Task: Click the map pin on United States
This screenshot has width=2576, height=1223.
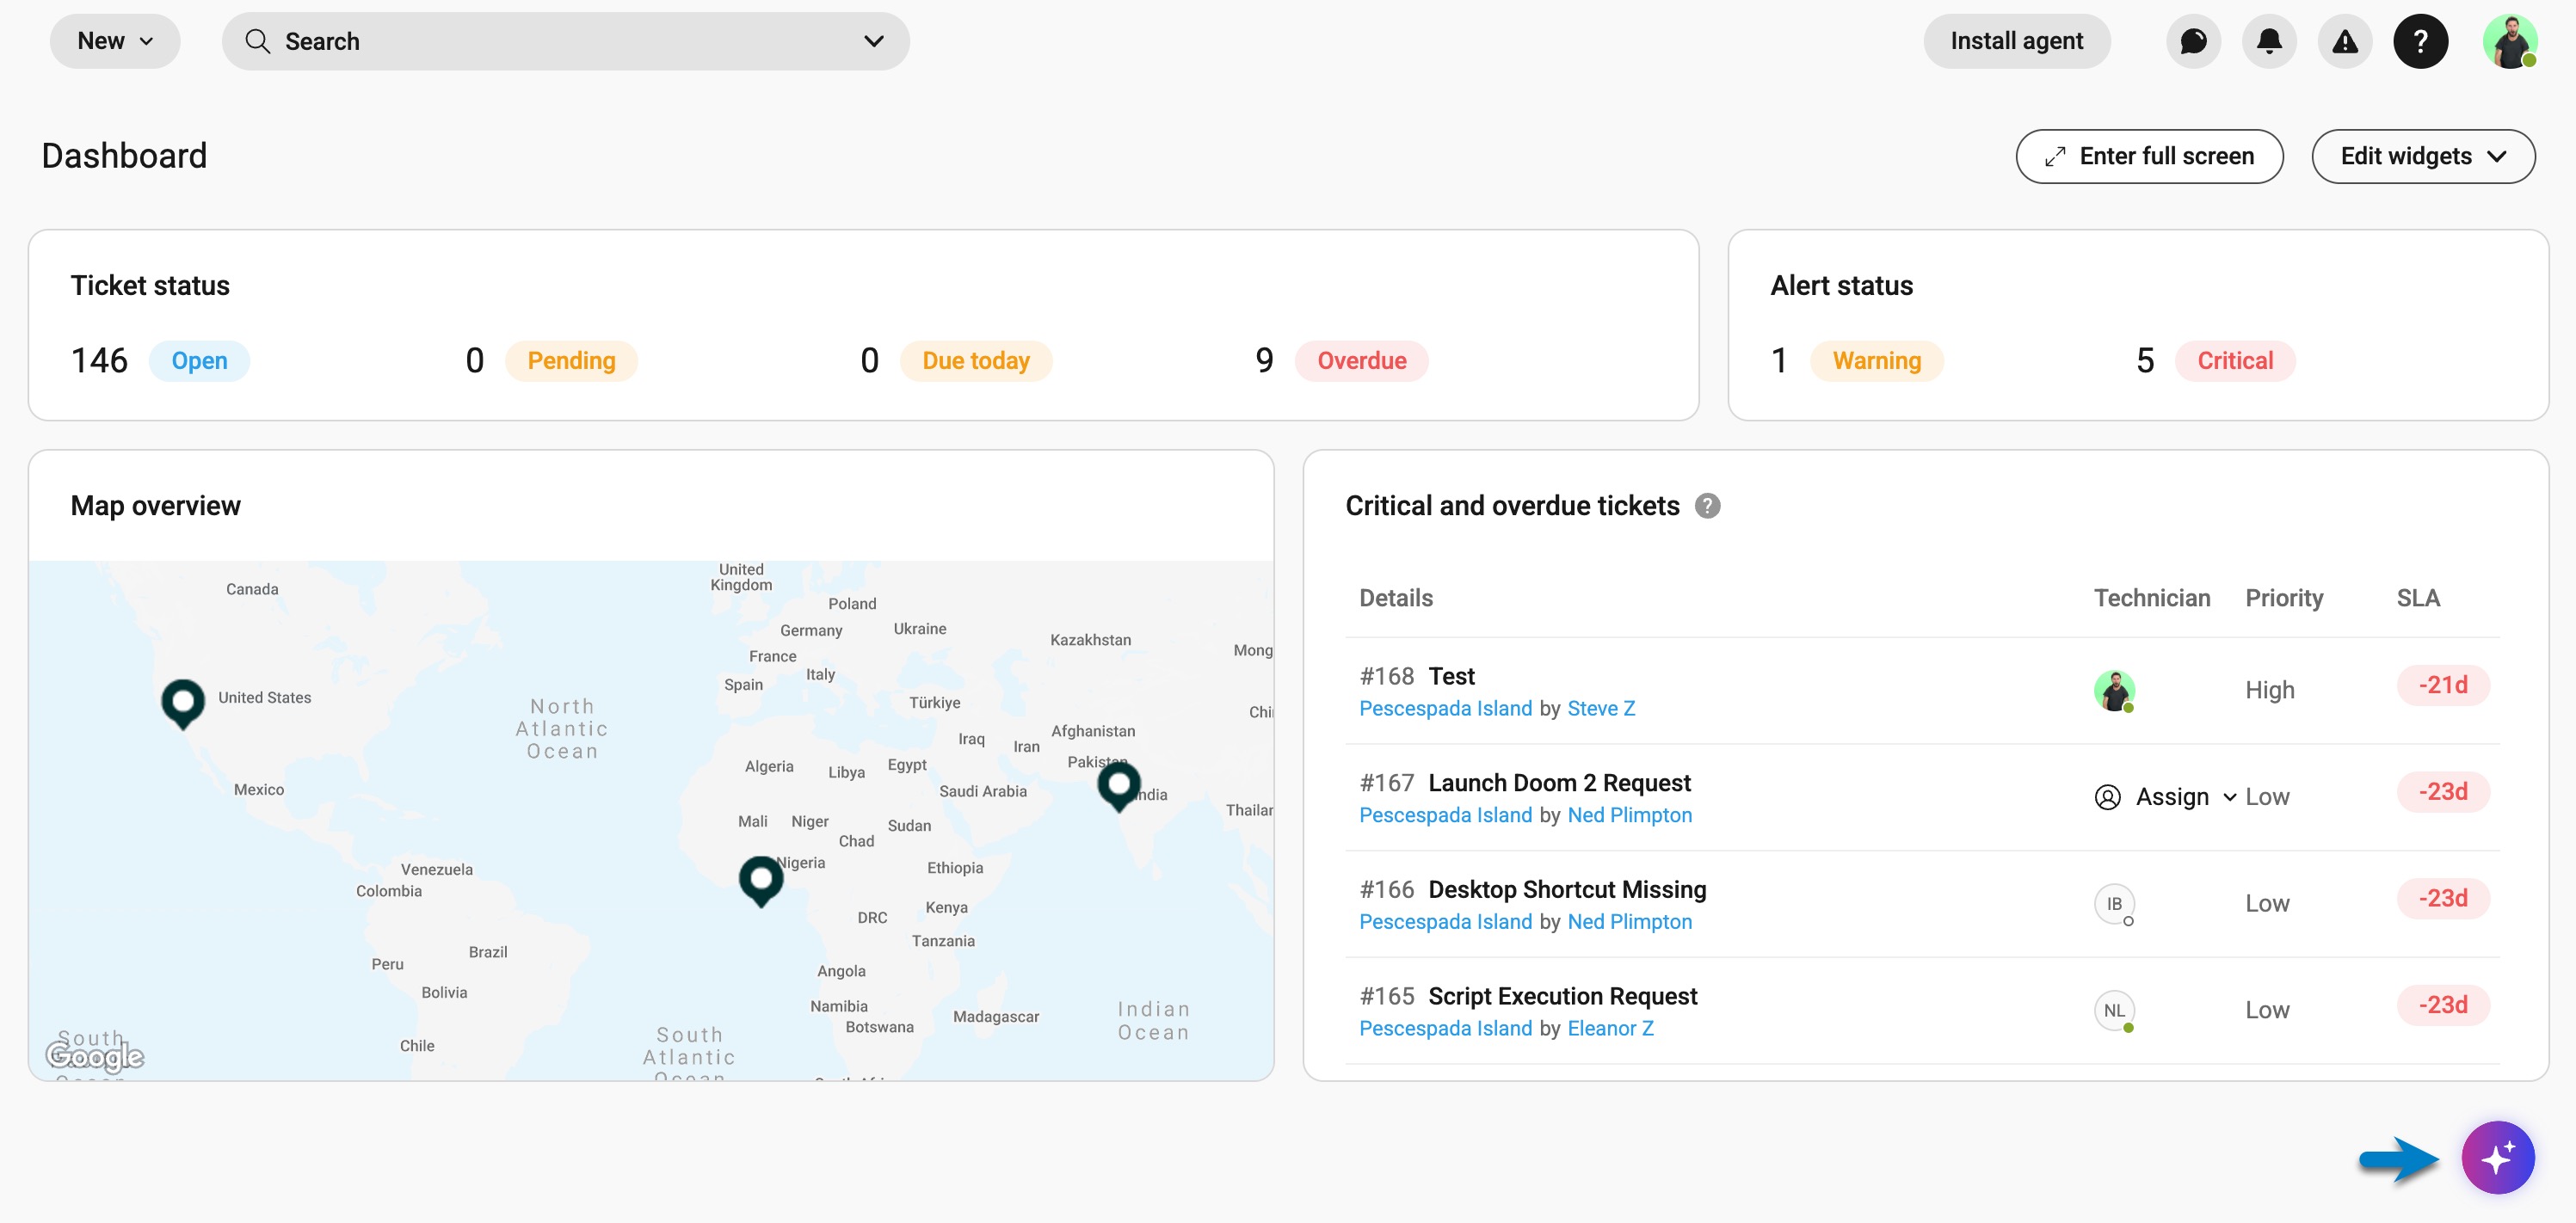Action: (x=183, y=701)
